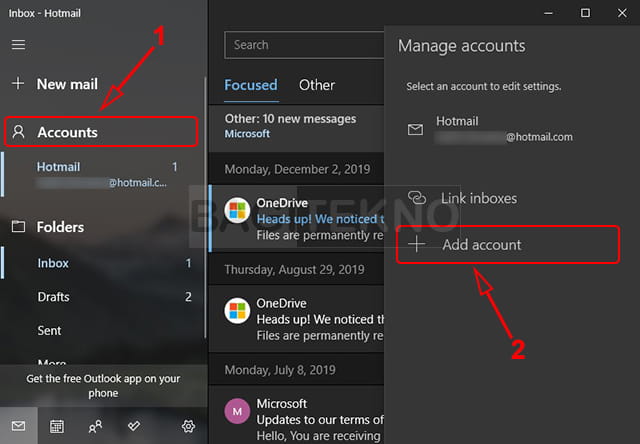Click the person icon next to Accounts
This screenshot has height=444, width=640.
(x=18, y=131)
